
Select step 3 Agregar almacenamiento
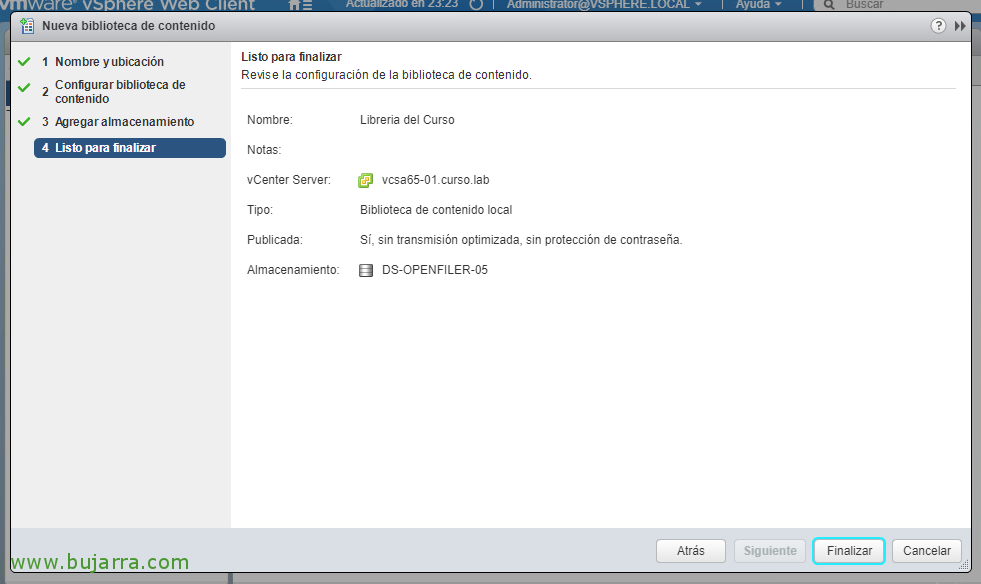[118, 121]
